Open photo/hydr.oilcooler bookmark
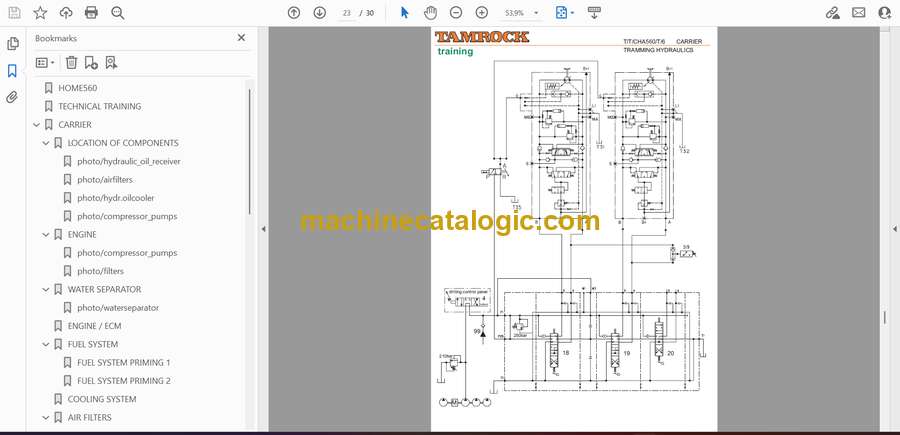 point(115,198)
